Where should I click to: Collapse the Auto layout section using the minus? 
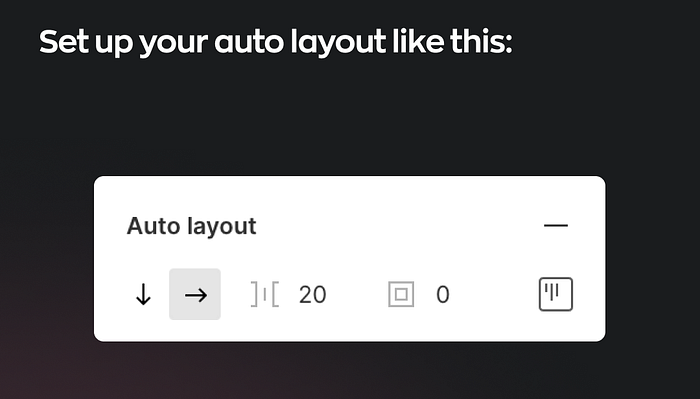click(x=556, y=225)
